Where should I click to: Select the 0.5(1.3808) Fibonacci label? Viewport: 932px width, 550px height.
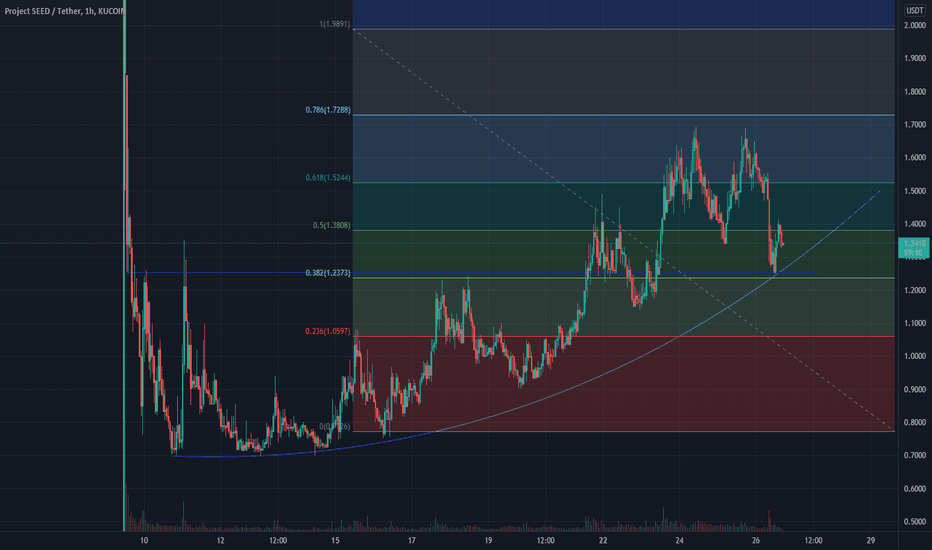click(x=332, y=225)
